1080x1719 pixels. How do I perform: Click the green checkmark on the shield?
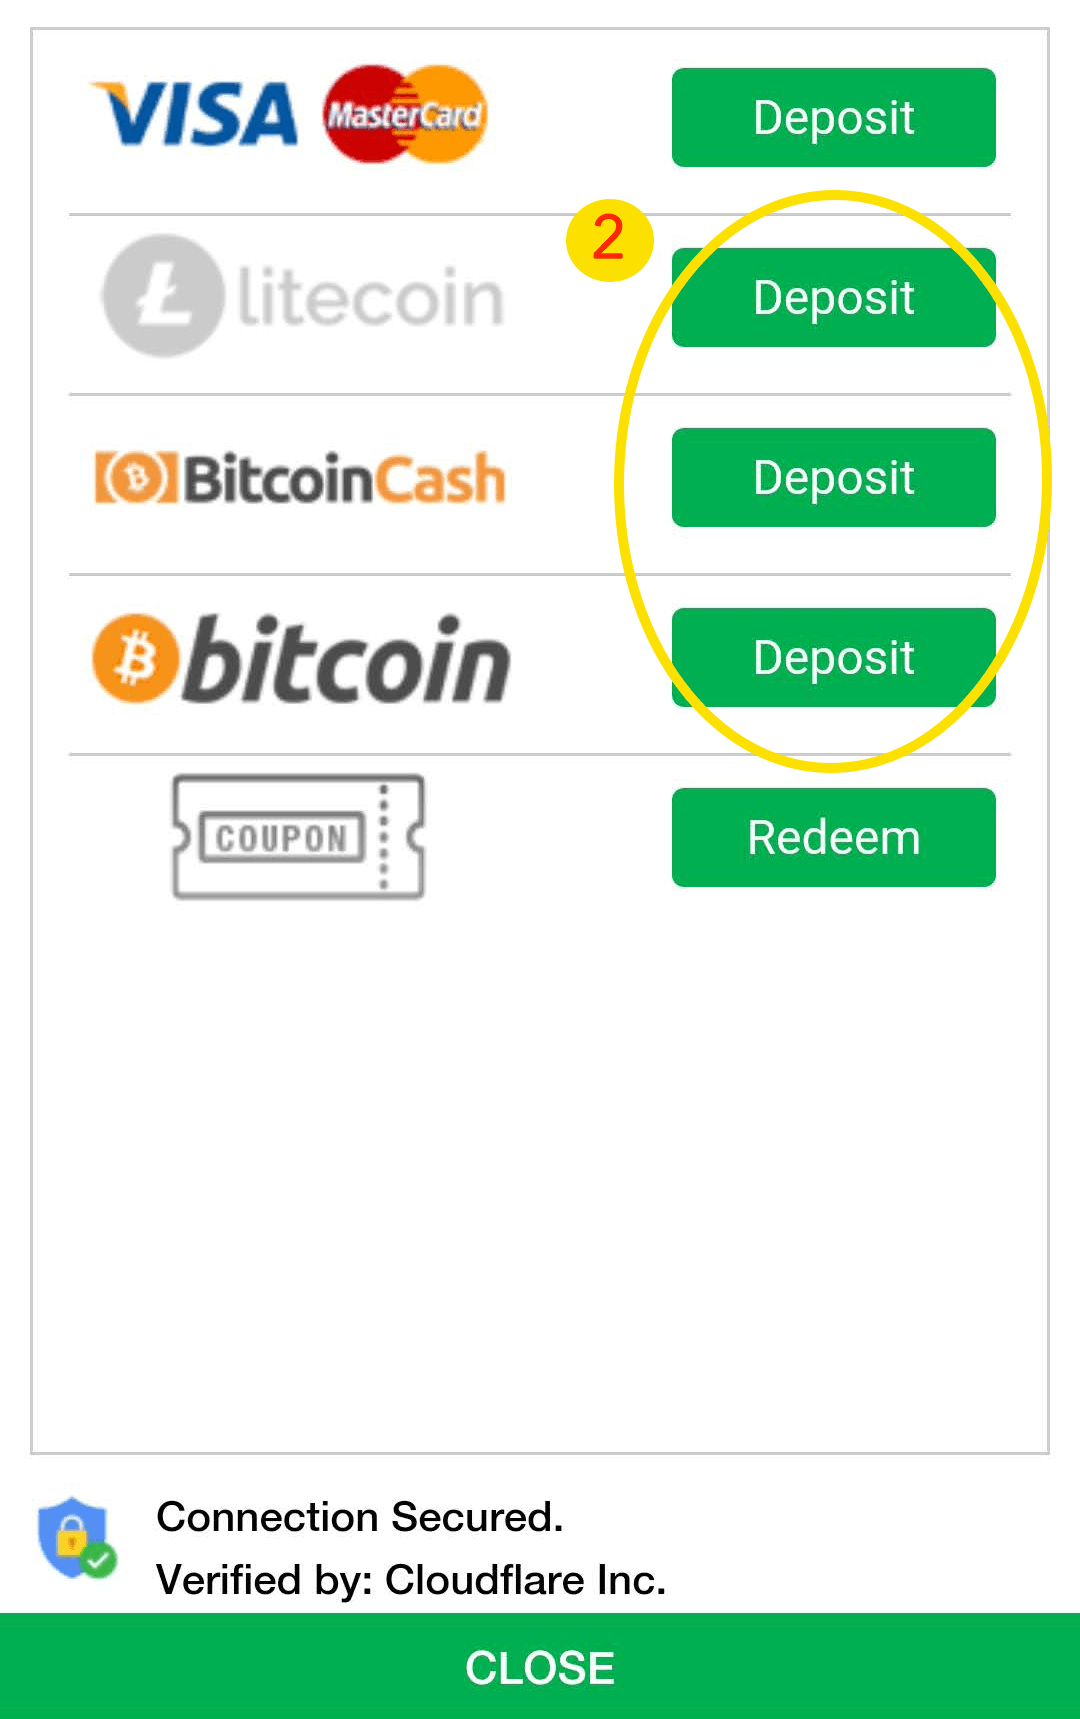point(98,1560)
